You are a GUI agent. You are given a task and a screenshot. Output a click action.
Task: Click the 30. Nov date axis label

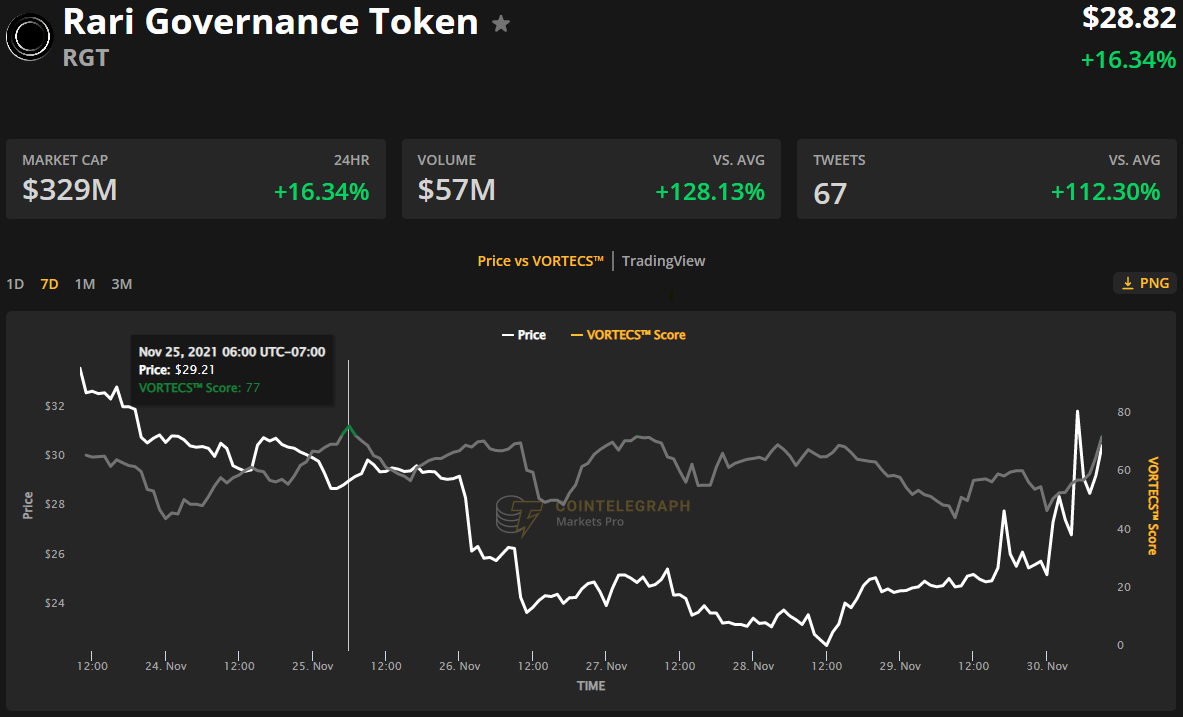(x=1047, y=665)
